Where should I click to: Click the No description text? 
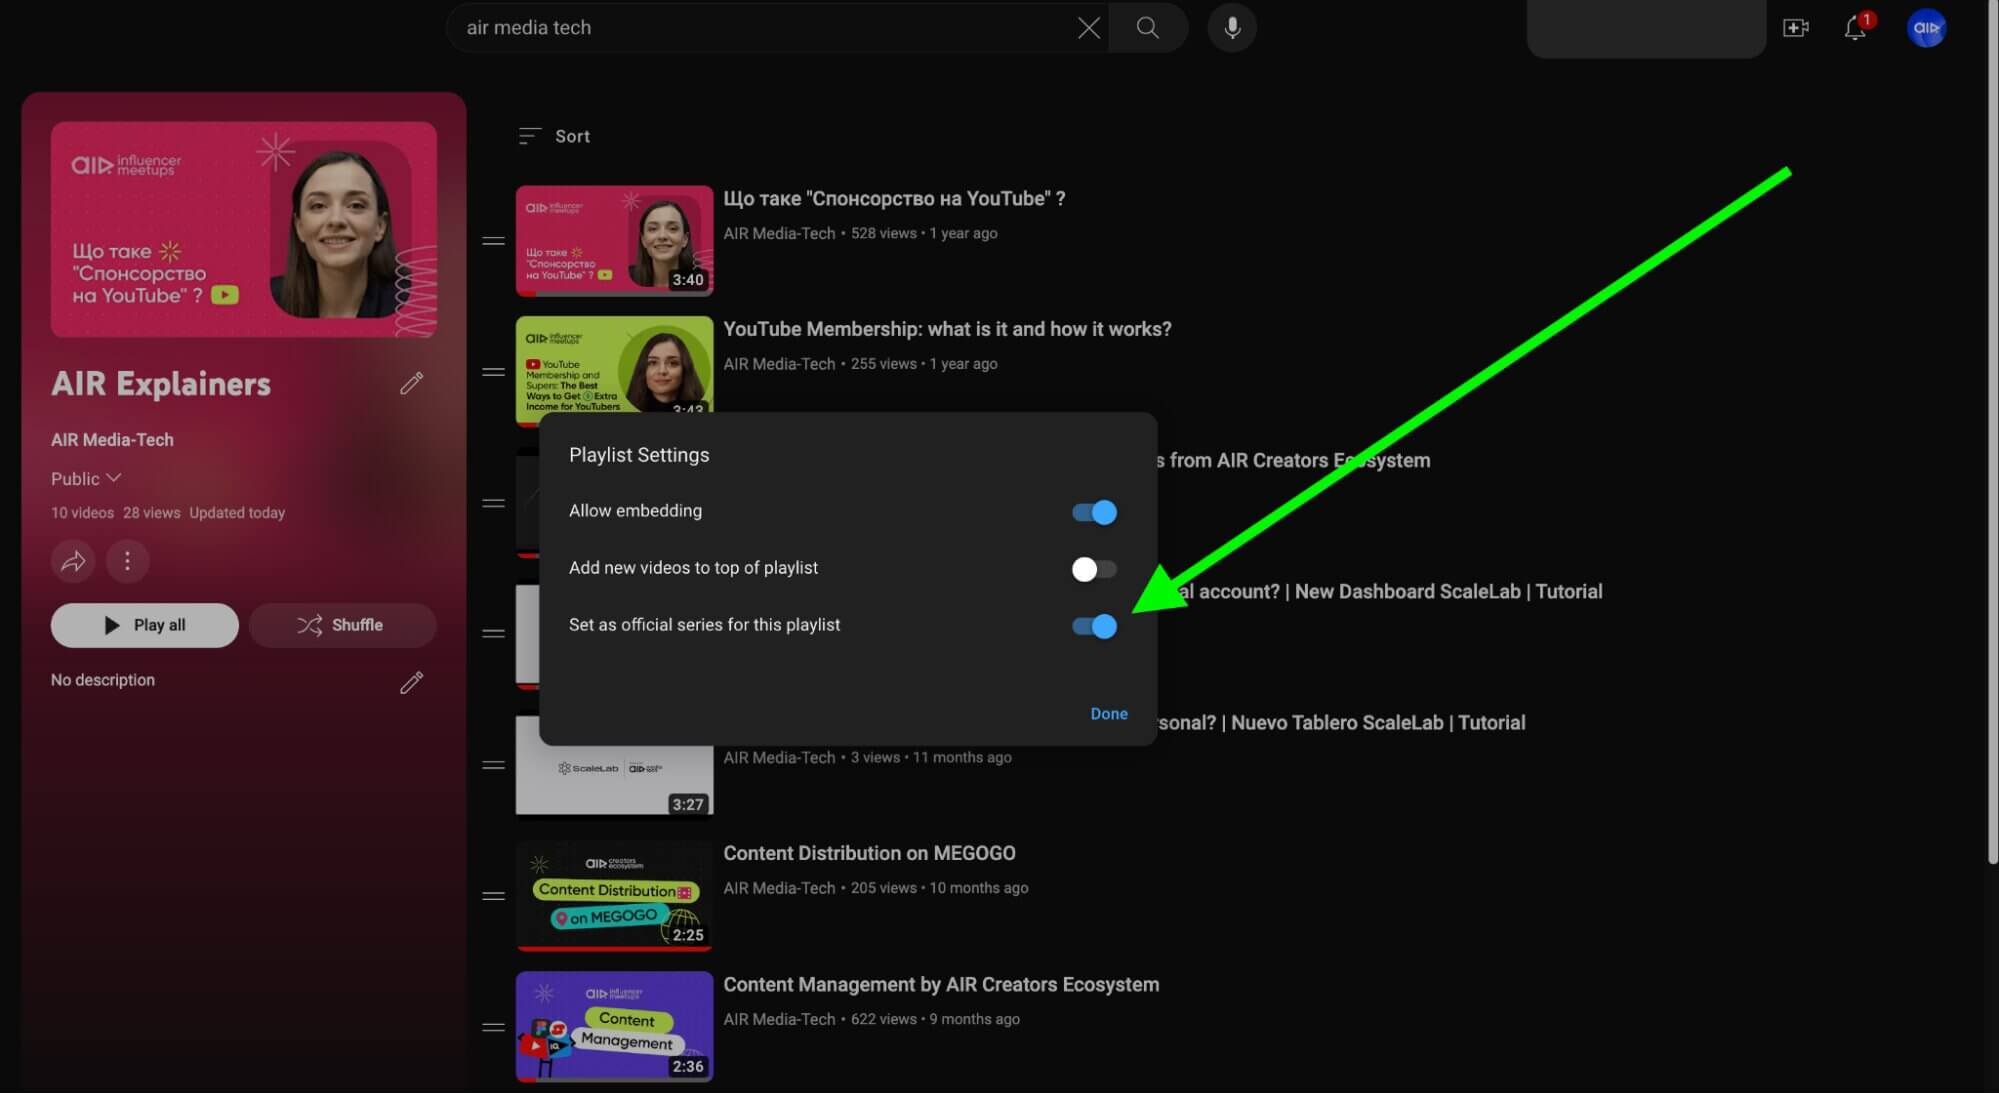(103, 680)
